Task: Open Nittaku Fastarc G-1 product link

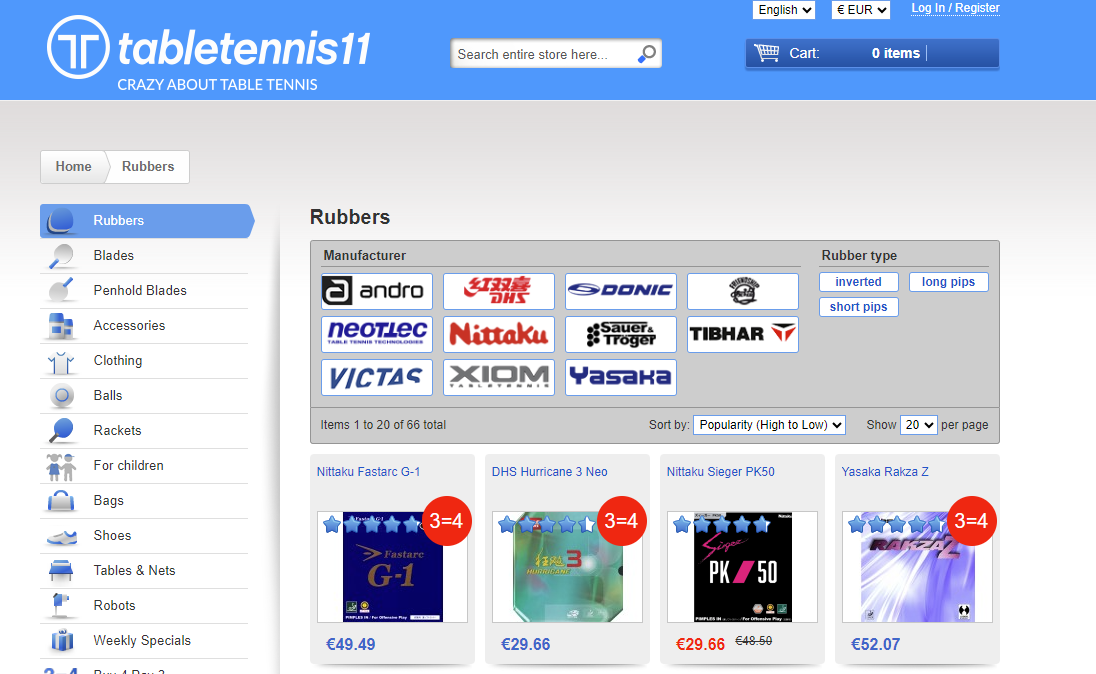Action: tap(368, 472)
